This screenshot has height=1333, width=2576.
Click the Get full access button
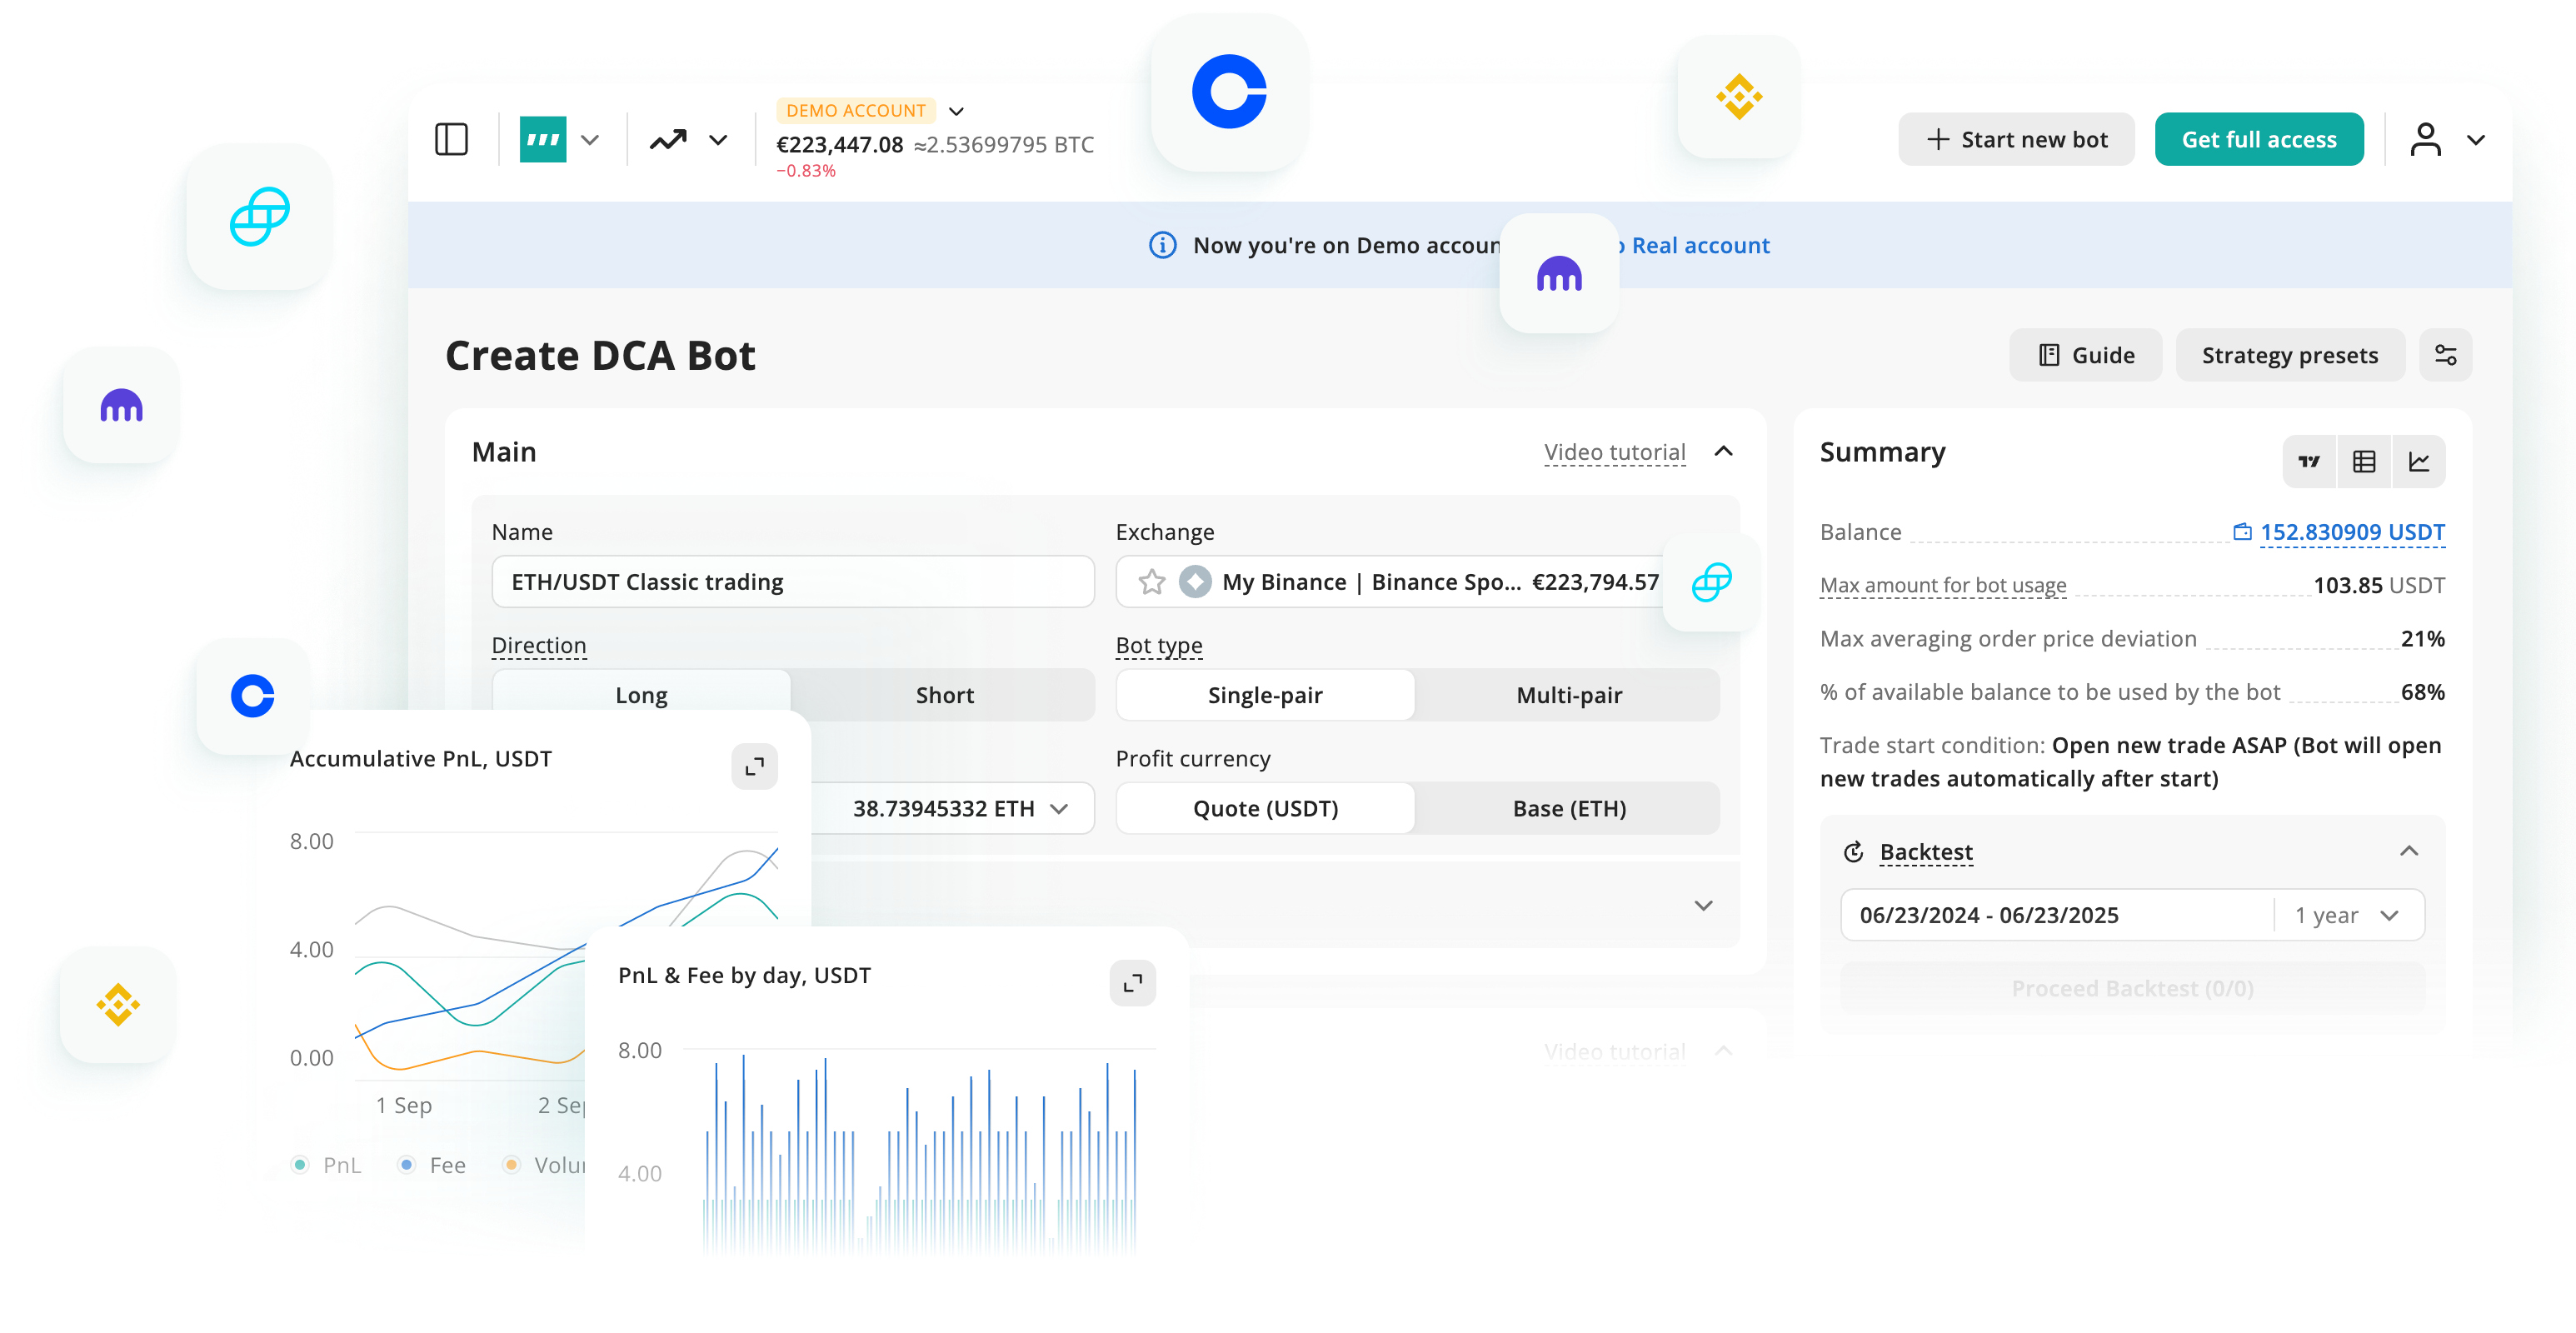click(2259, 139)
